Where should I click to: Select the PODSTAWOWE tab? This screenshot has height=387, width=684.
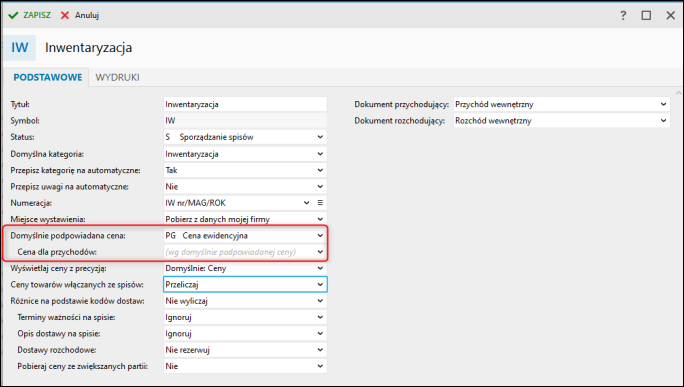48,77
